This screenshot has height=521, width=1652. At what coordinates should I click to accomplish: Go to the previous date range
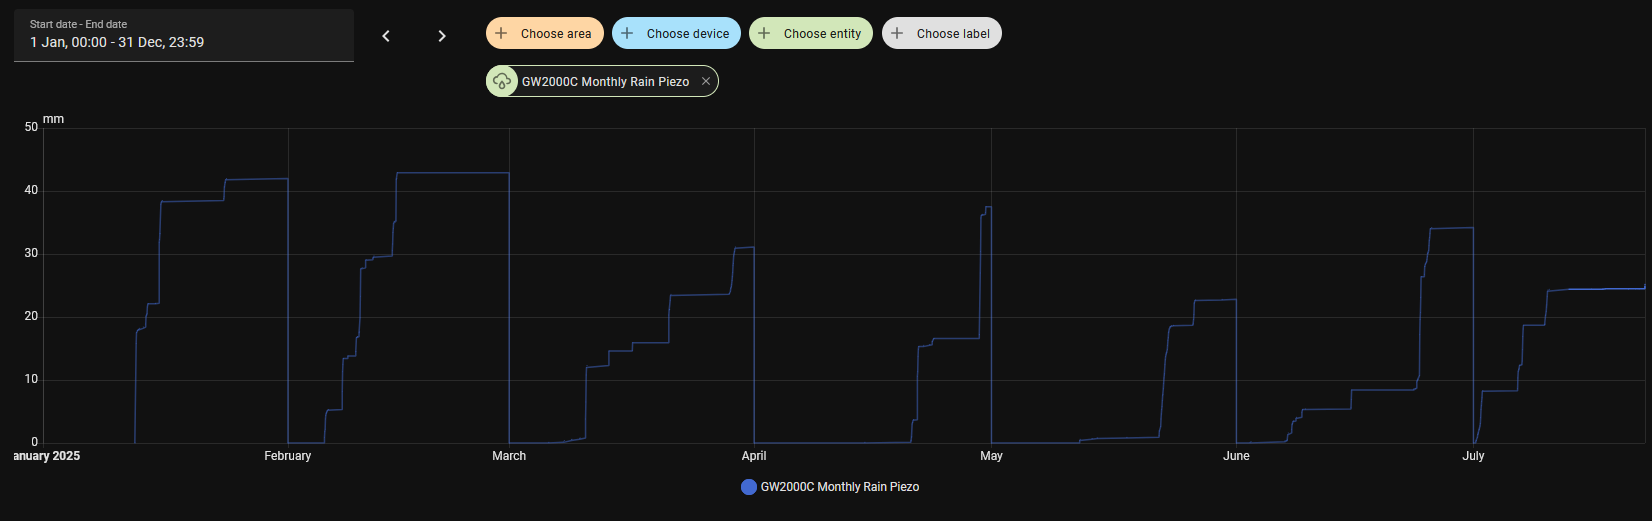[386, 36]
